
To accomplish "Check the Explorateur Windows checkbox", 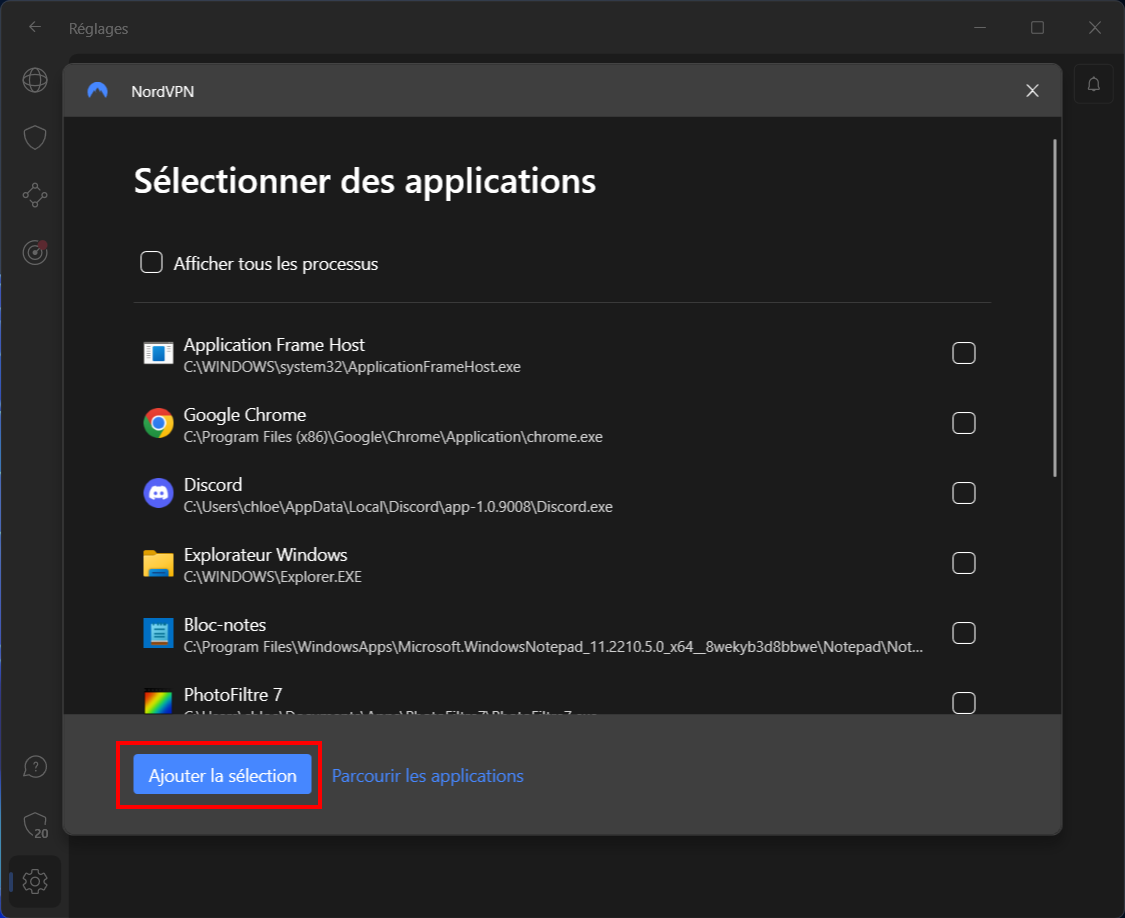I will [964, 563].
